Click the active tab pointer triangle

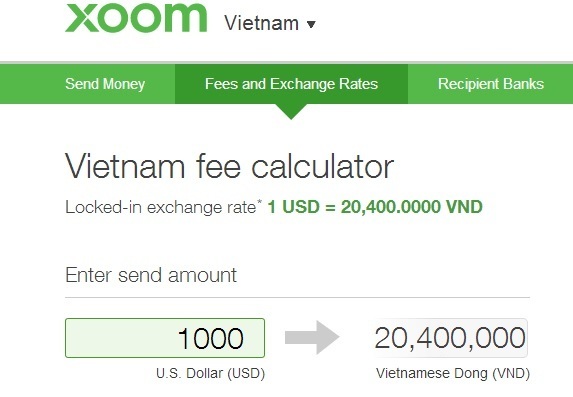[291, 111]
